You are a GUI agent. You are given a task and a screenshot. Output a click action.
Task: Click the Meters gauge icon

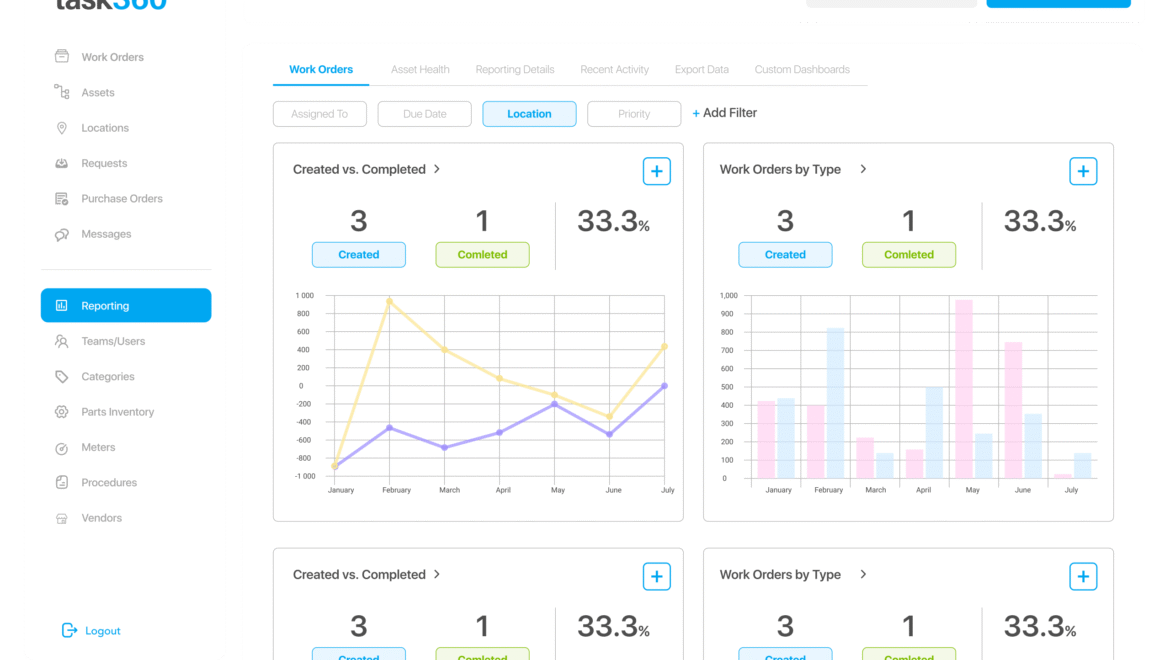tap(62, 448)
